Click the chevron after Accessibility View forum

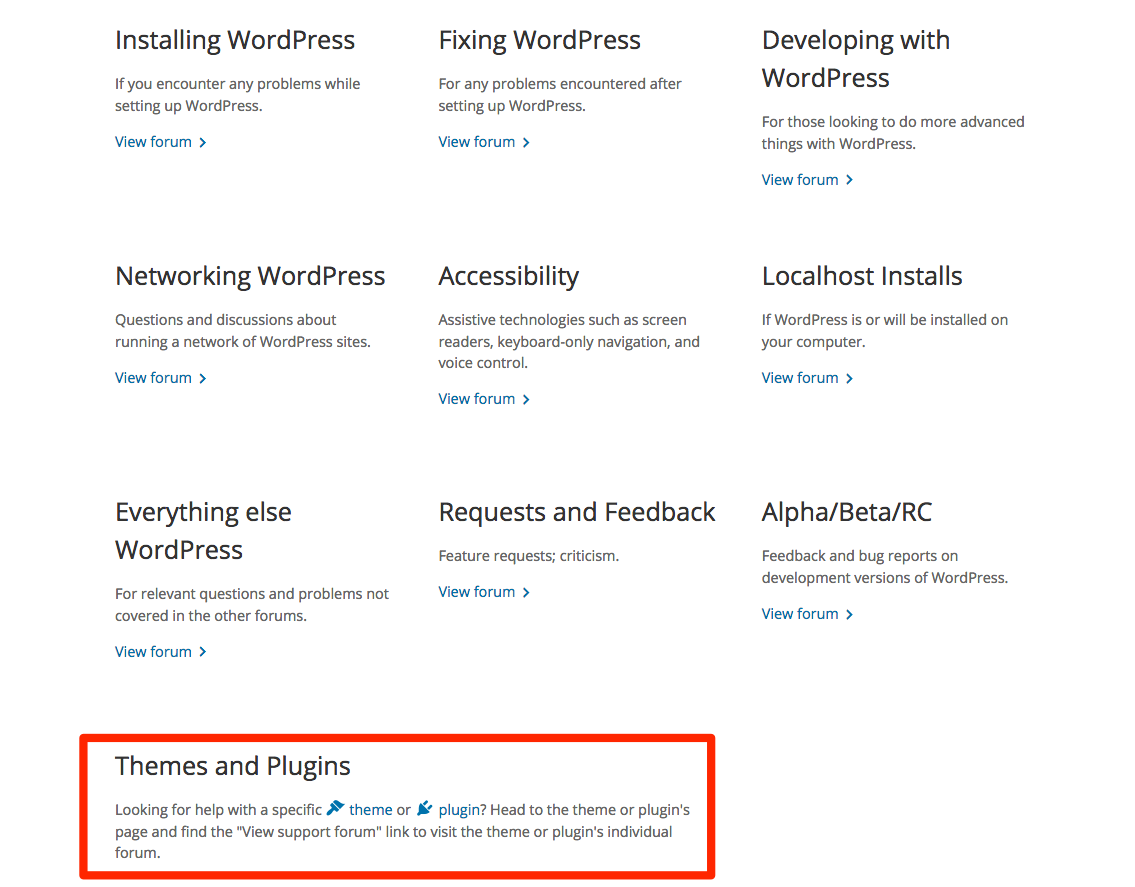point(526,400)
